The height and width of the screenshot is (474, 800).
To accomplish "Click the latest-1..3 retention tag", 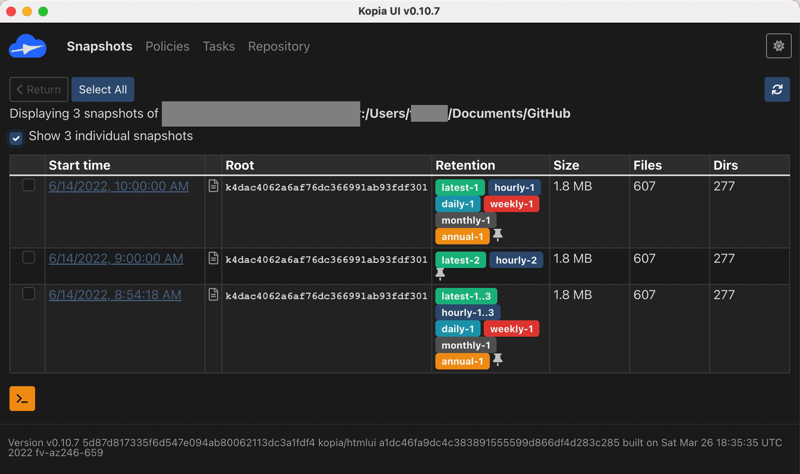I will (x=466, y=296).
